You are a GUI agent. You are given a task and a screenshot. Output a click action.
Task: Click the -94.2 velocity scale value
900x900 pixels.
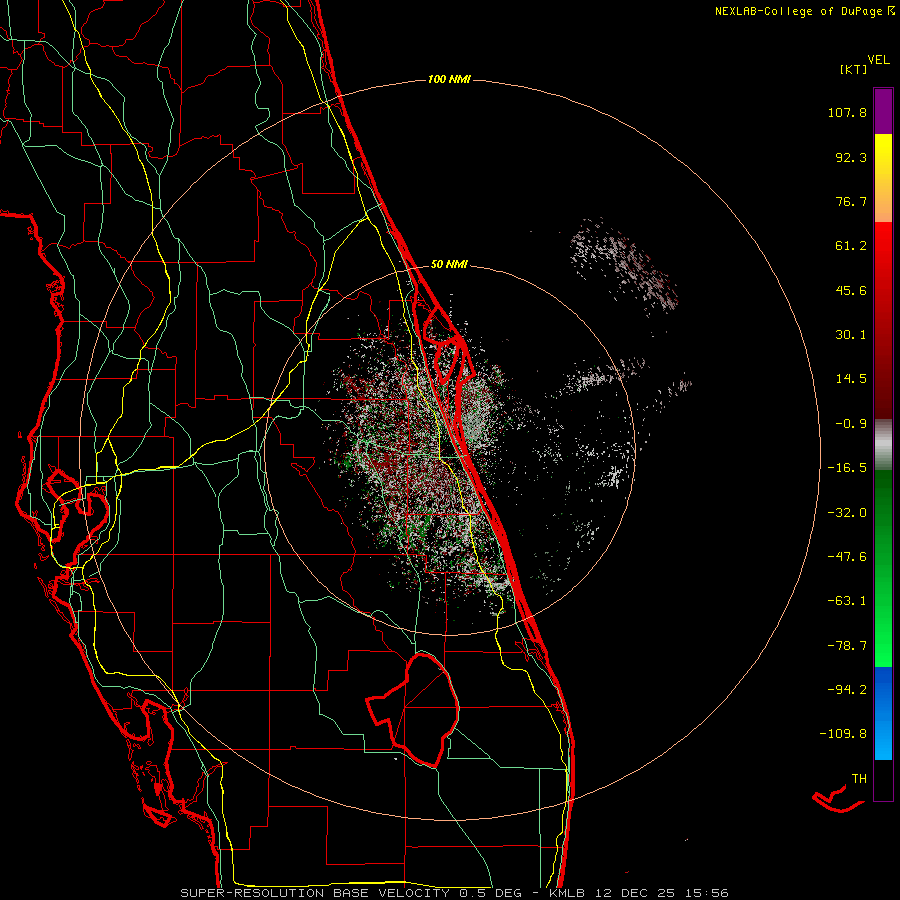pos(847,689)
